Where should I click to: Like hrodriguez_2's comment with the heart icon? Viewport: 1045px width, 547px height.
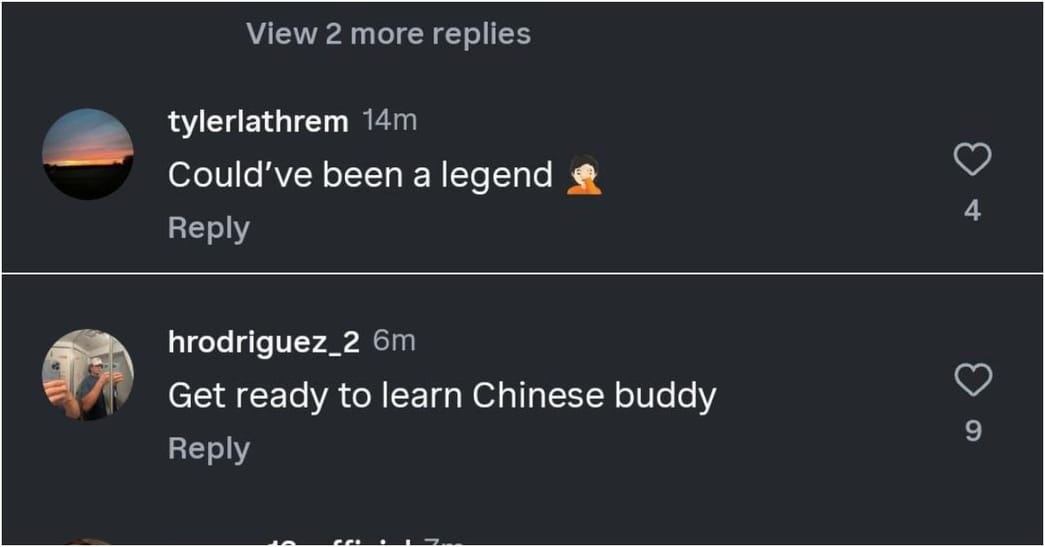(973, 380)
